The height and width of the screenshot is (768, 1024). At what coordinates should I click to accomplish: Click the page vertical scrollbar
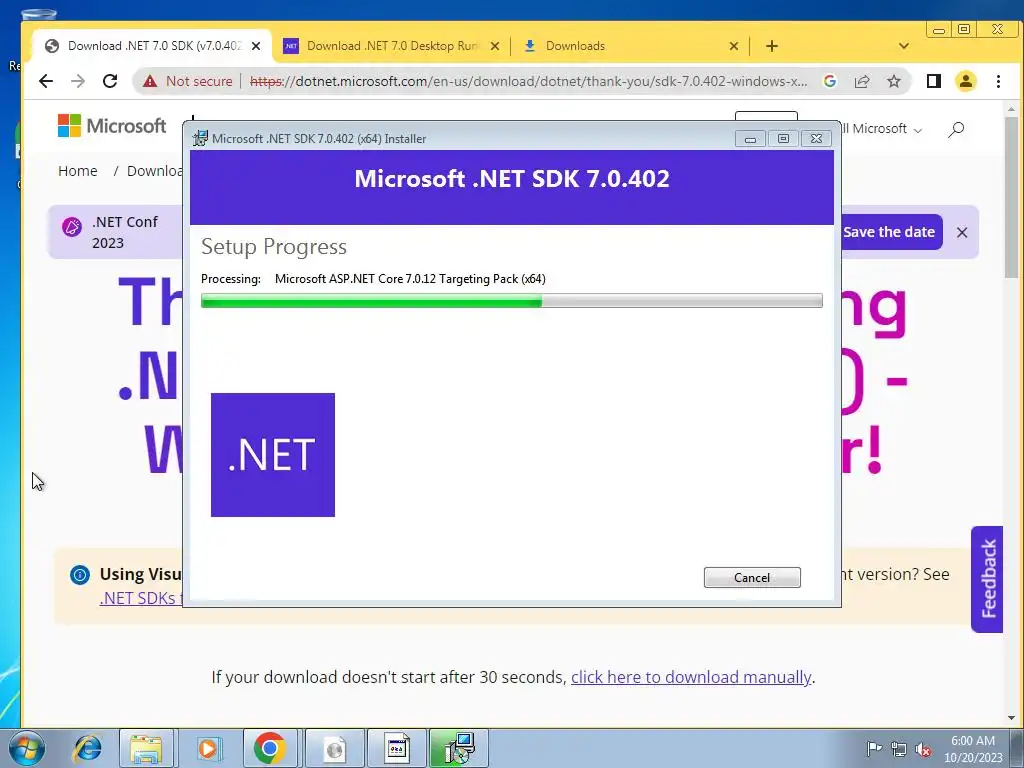point(1012,196)
